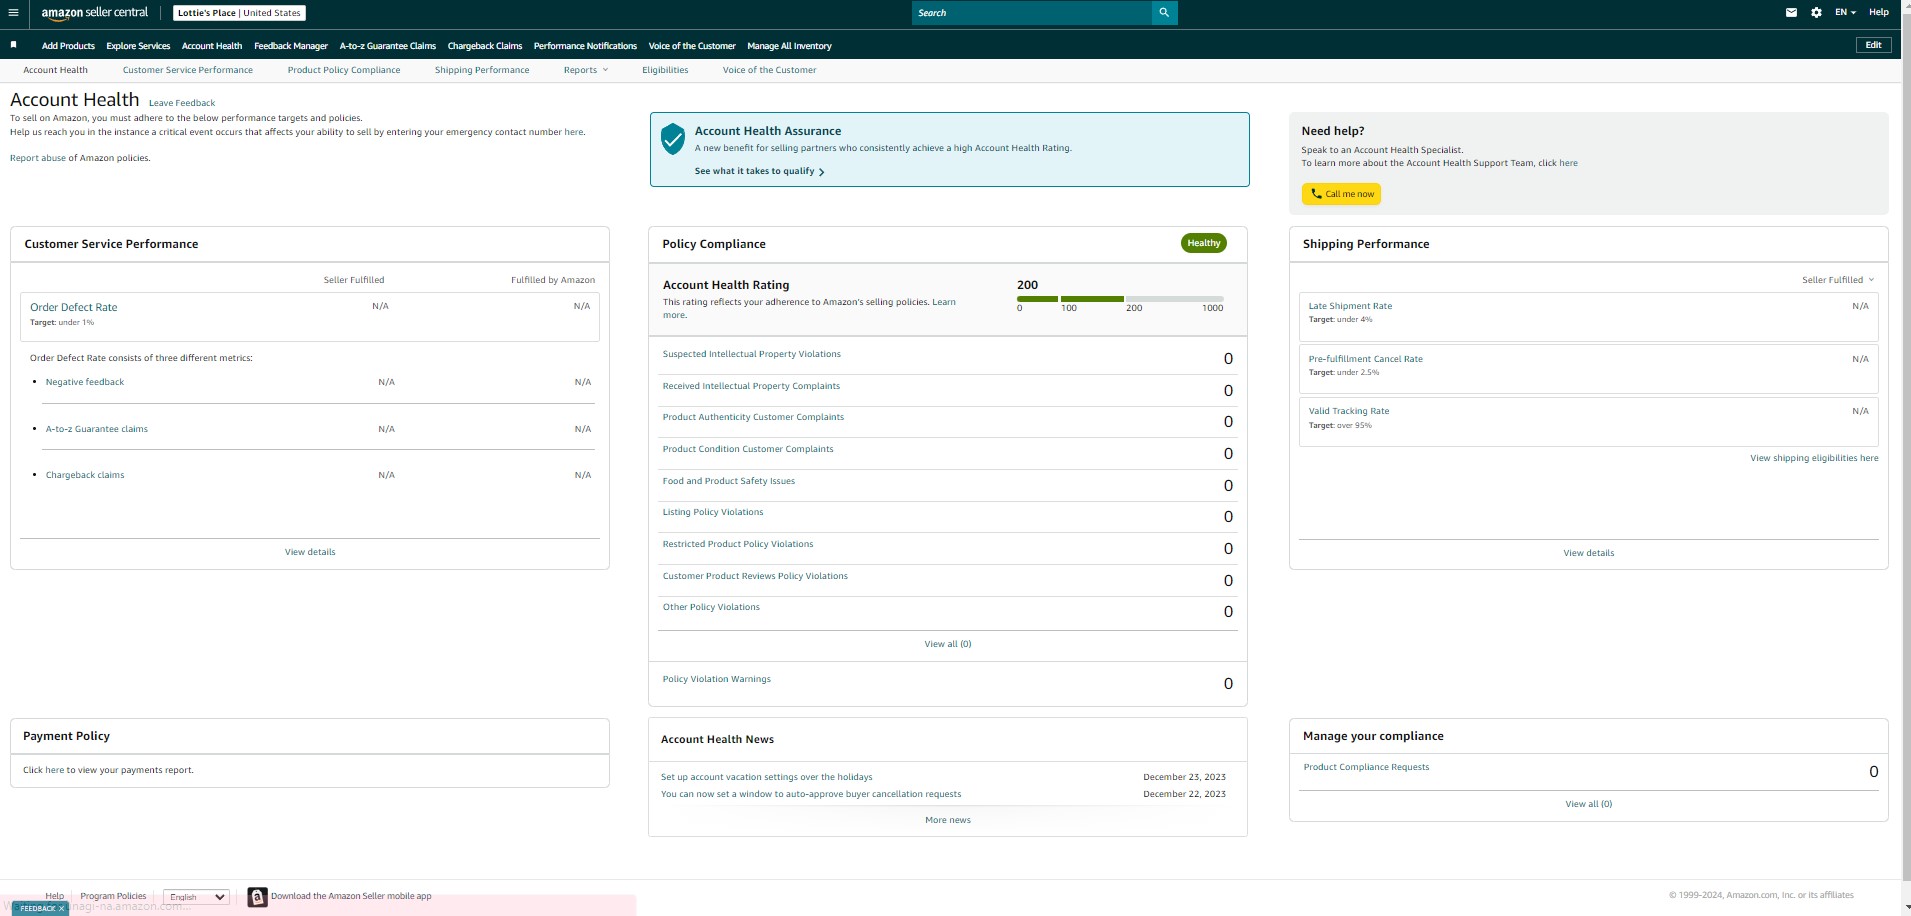The image size is (1911, 916).
Task: Click the Help link at top right
Action: pyautogui.click(x=1879, y=13)
